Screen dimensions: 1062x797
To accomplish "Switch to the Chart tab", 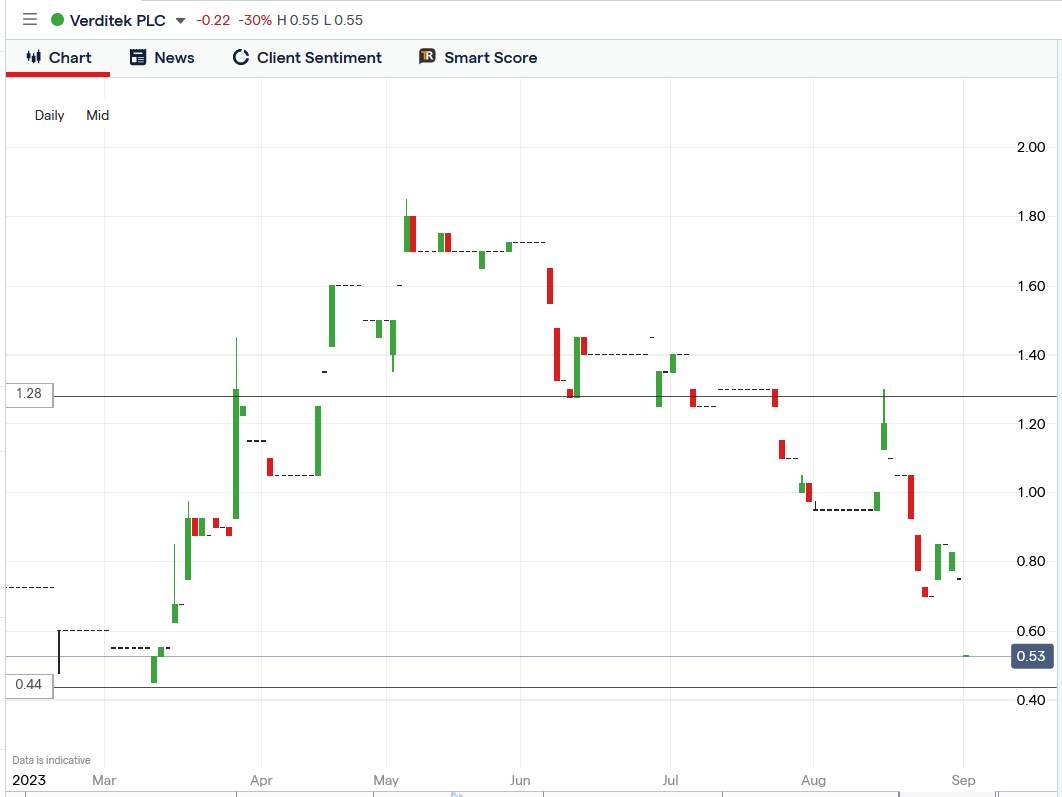I will (x=58, y=58).
